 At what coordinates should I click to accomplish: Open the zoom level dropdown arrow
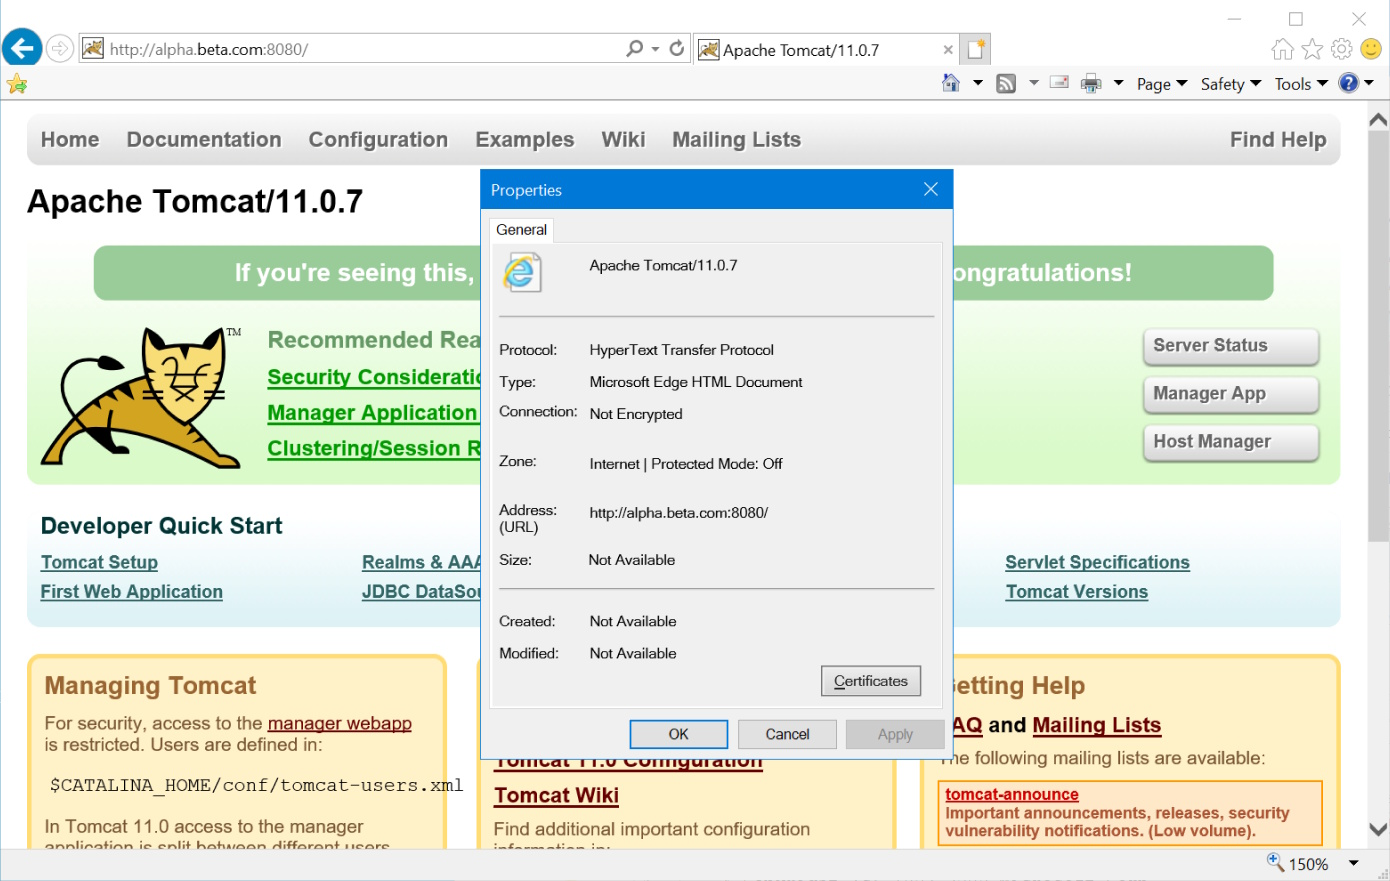pos(1354,863)
